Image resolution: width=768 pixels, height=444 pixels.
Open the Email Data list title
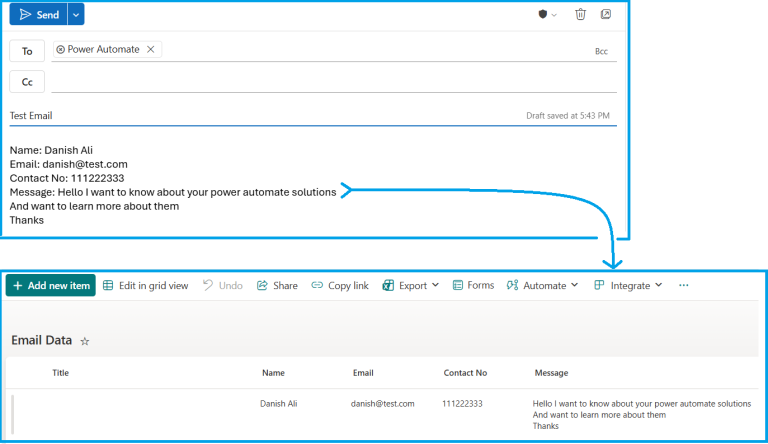point(42,340)
